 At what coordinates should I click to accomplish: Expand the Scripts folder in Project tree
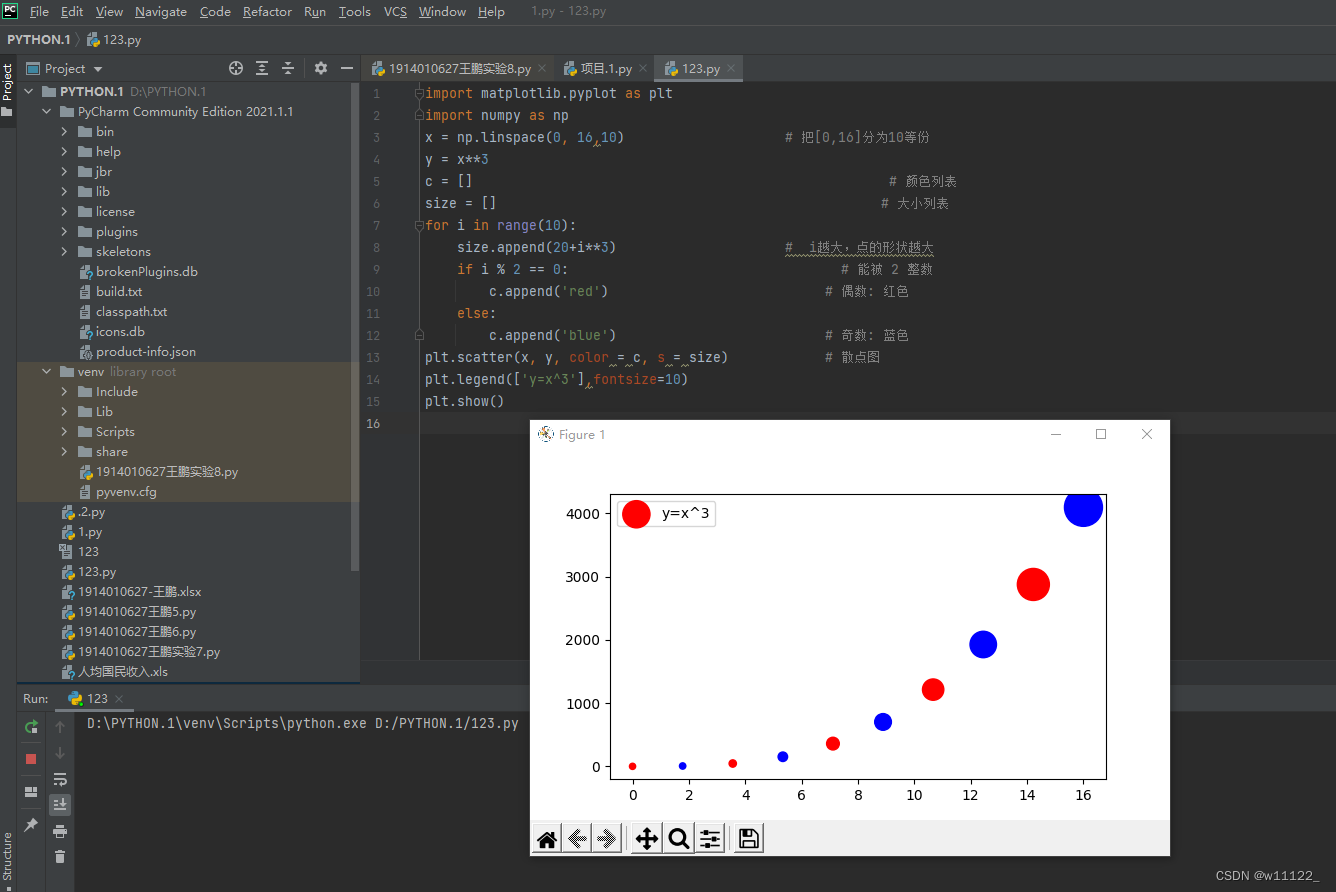click(63, 431)
